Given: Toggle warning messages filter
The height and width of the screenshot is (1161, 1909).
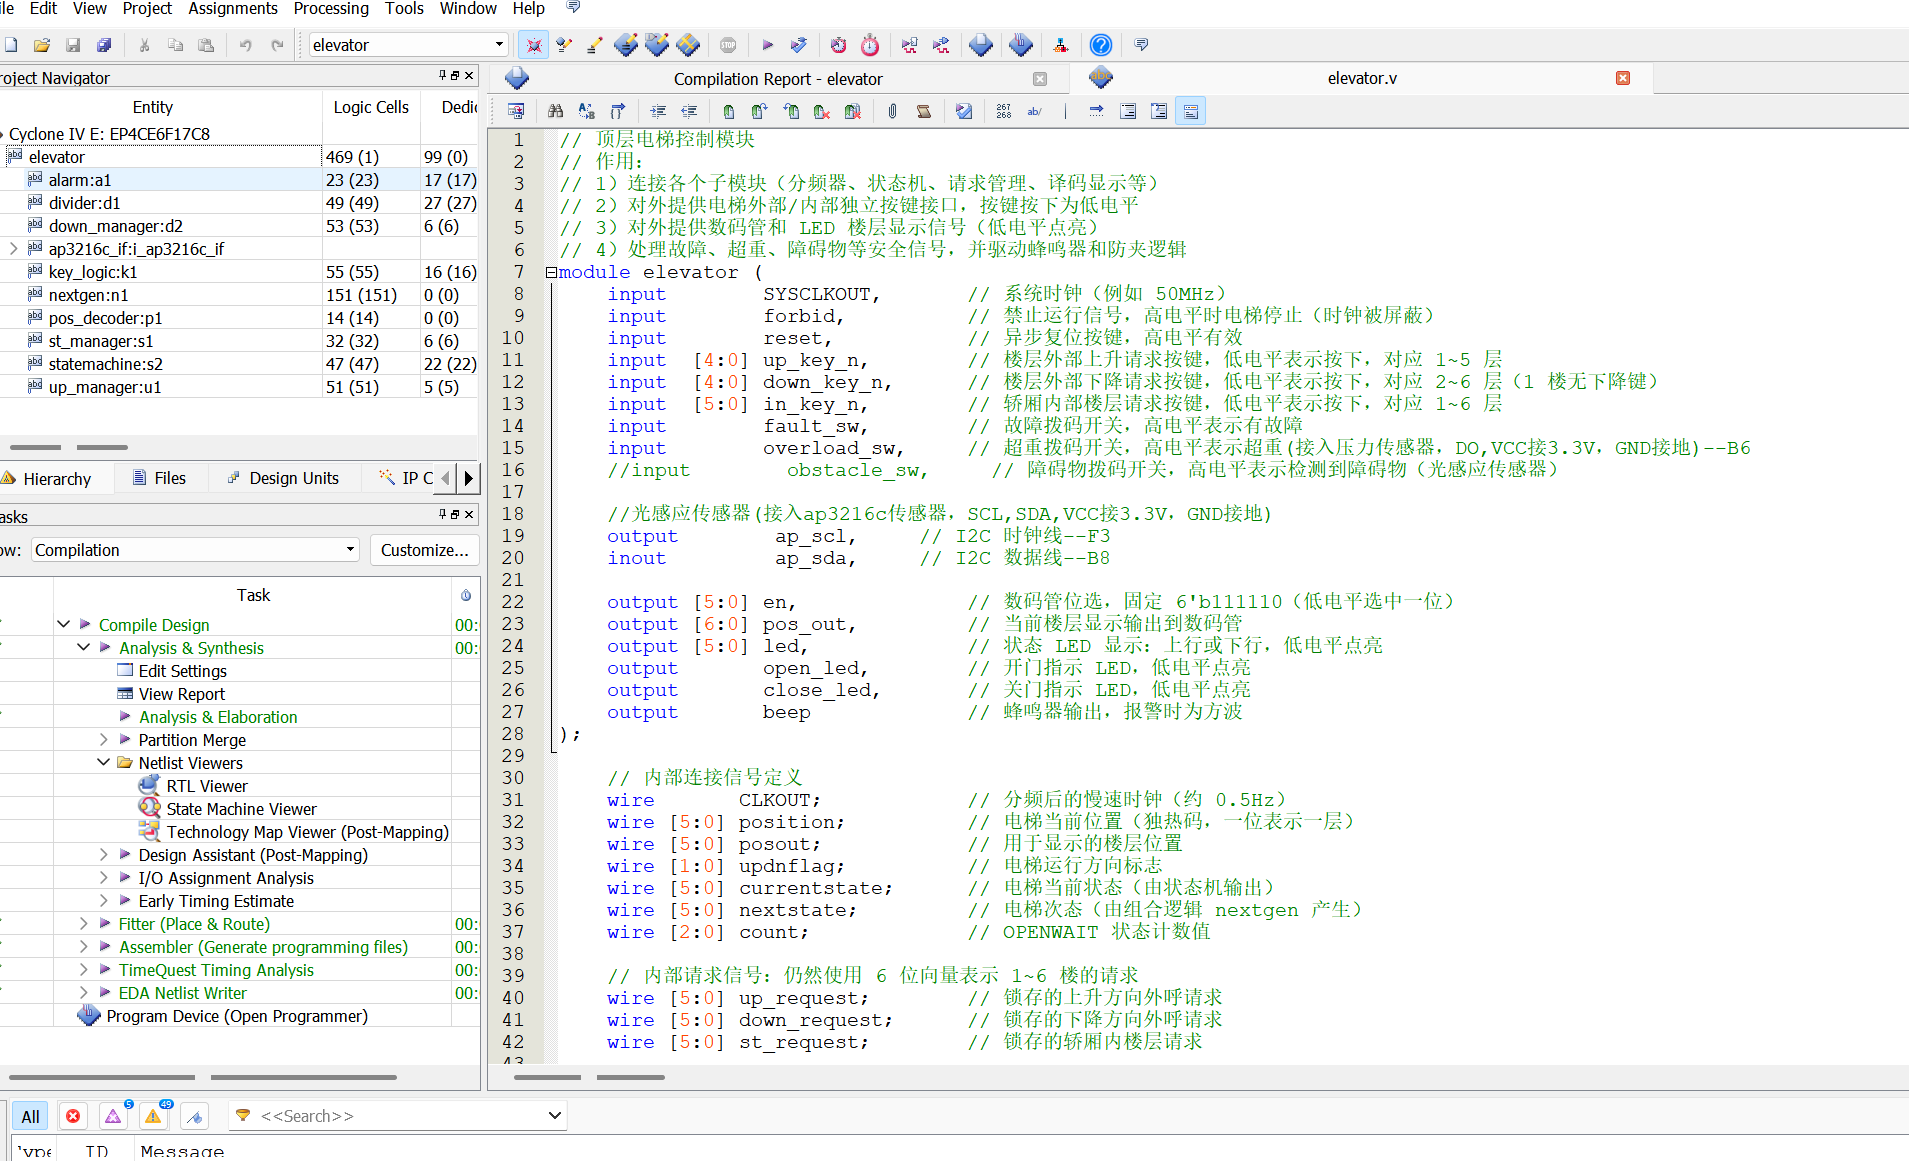Looking at the screenshot, I should click(x=154, y=1116).
